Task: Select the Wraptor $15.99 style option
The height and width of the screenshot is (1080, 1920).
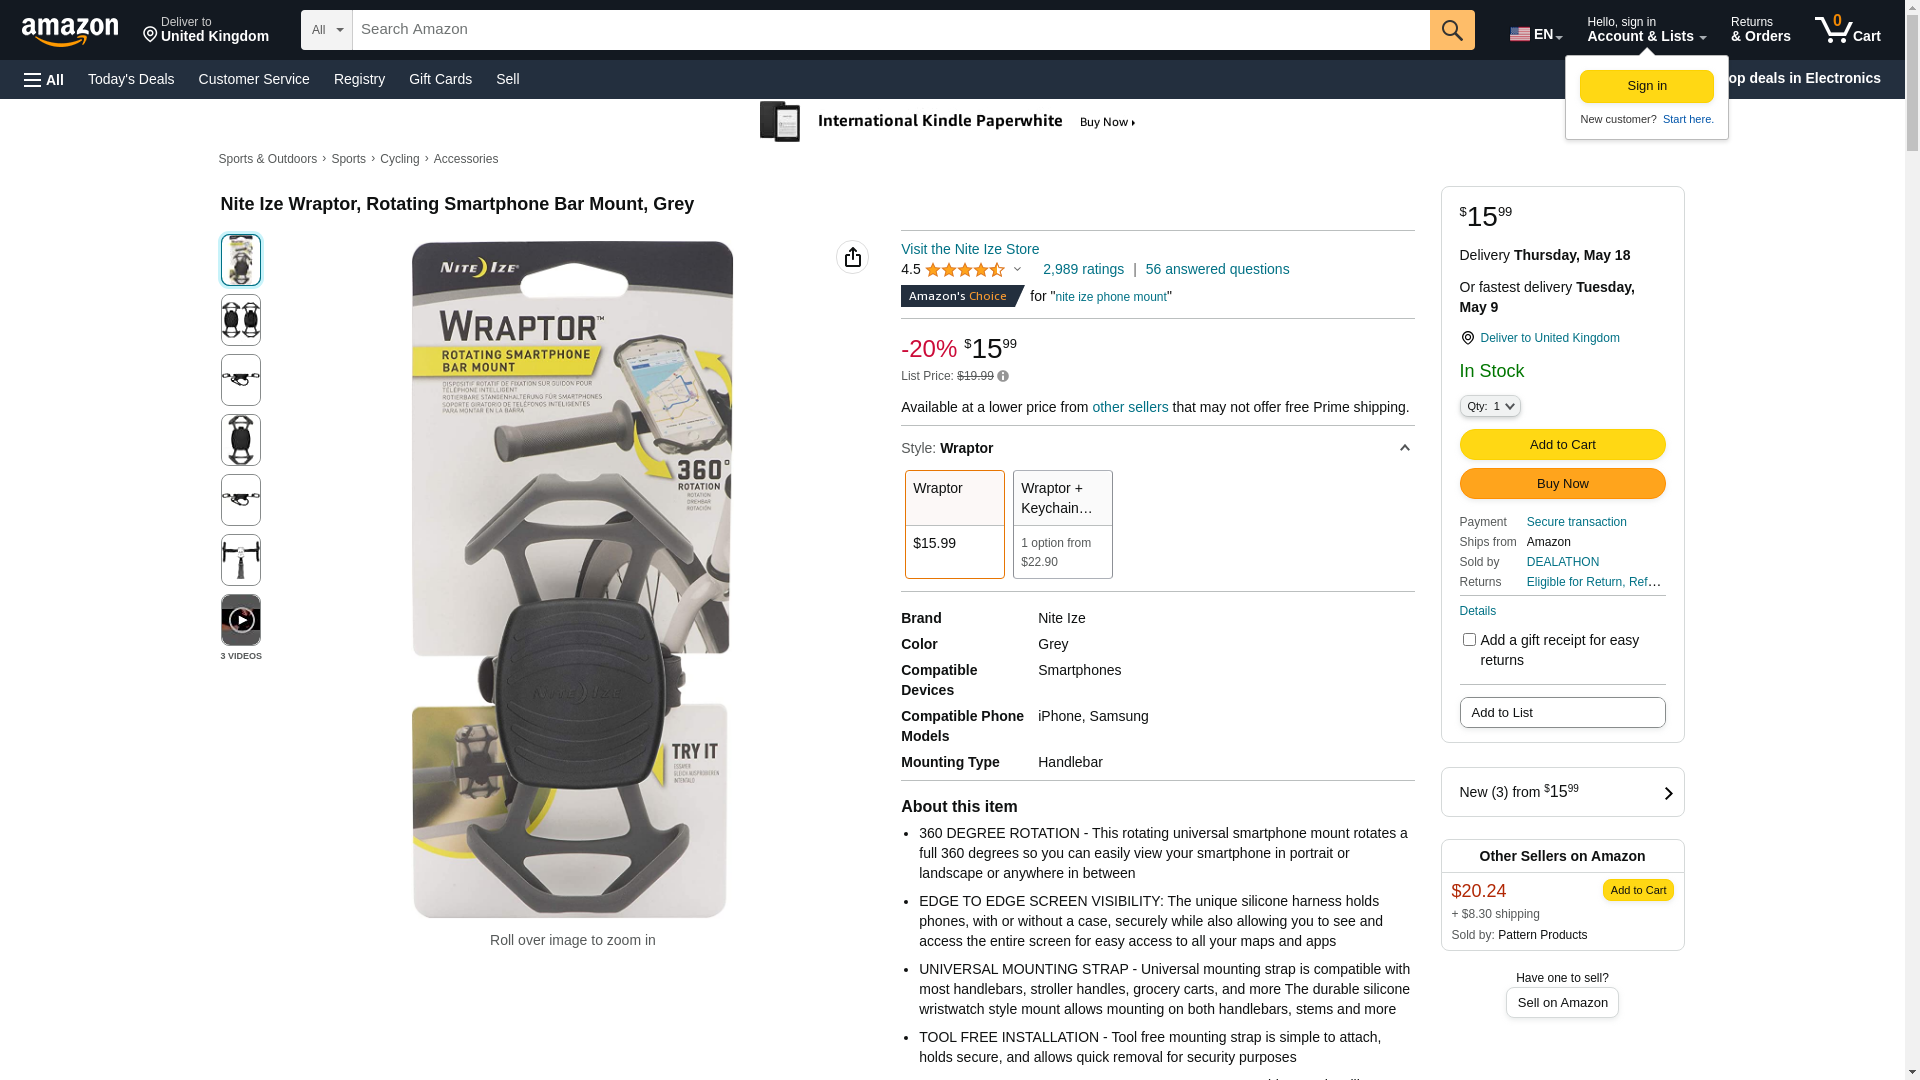Action: [x=954, y=524]
